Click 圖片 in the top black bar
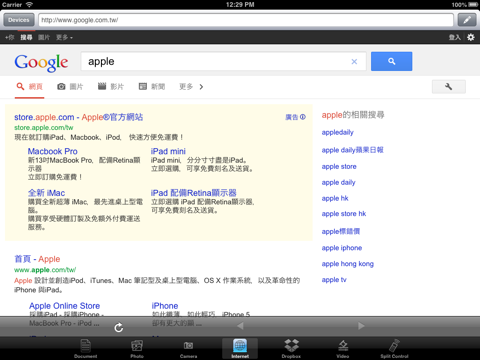The width and height of the screenshot is (480, 360). pos(44,37)
